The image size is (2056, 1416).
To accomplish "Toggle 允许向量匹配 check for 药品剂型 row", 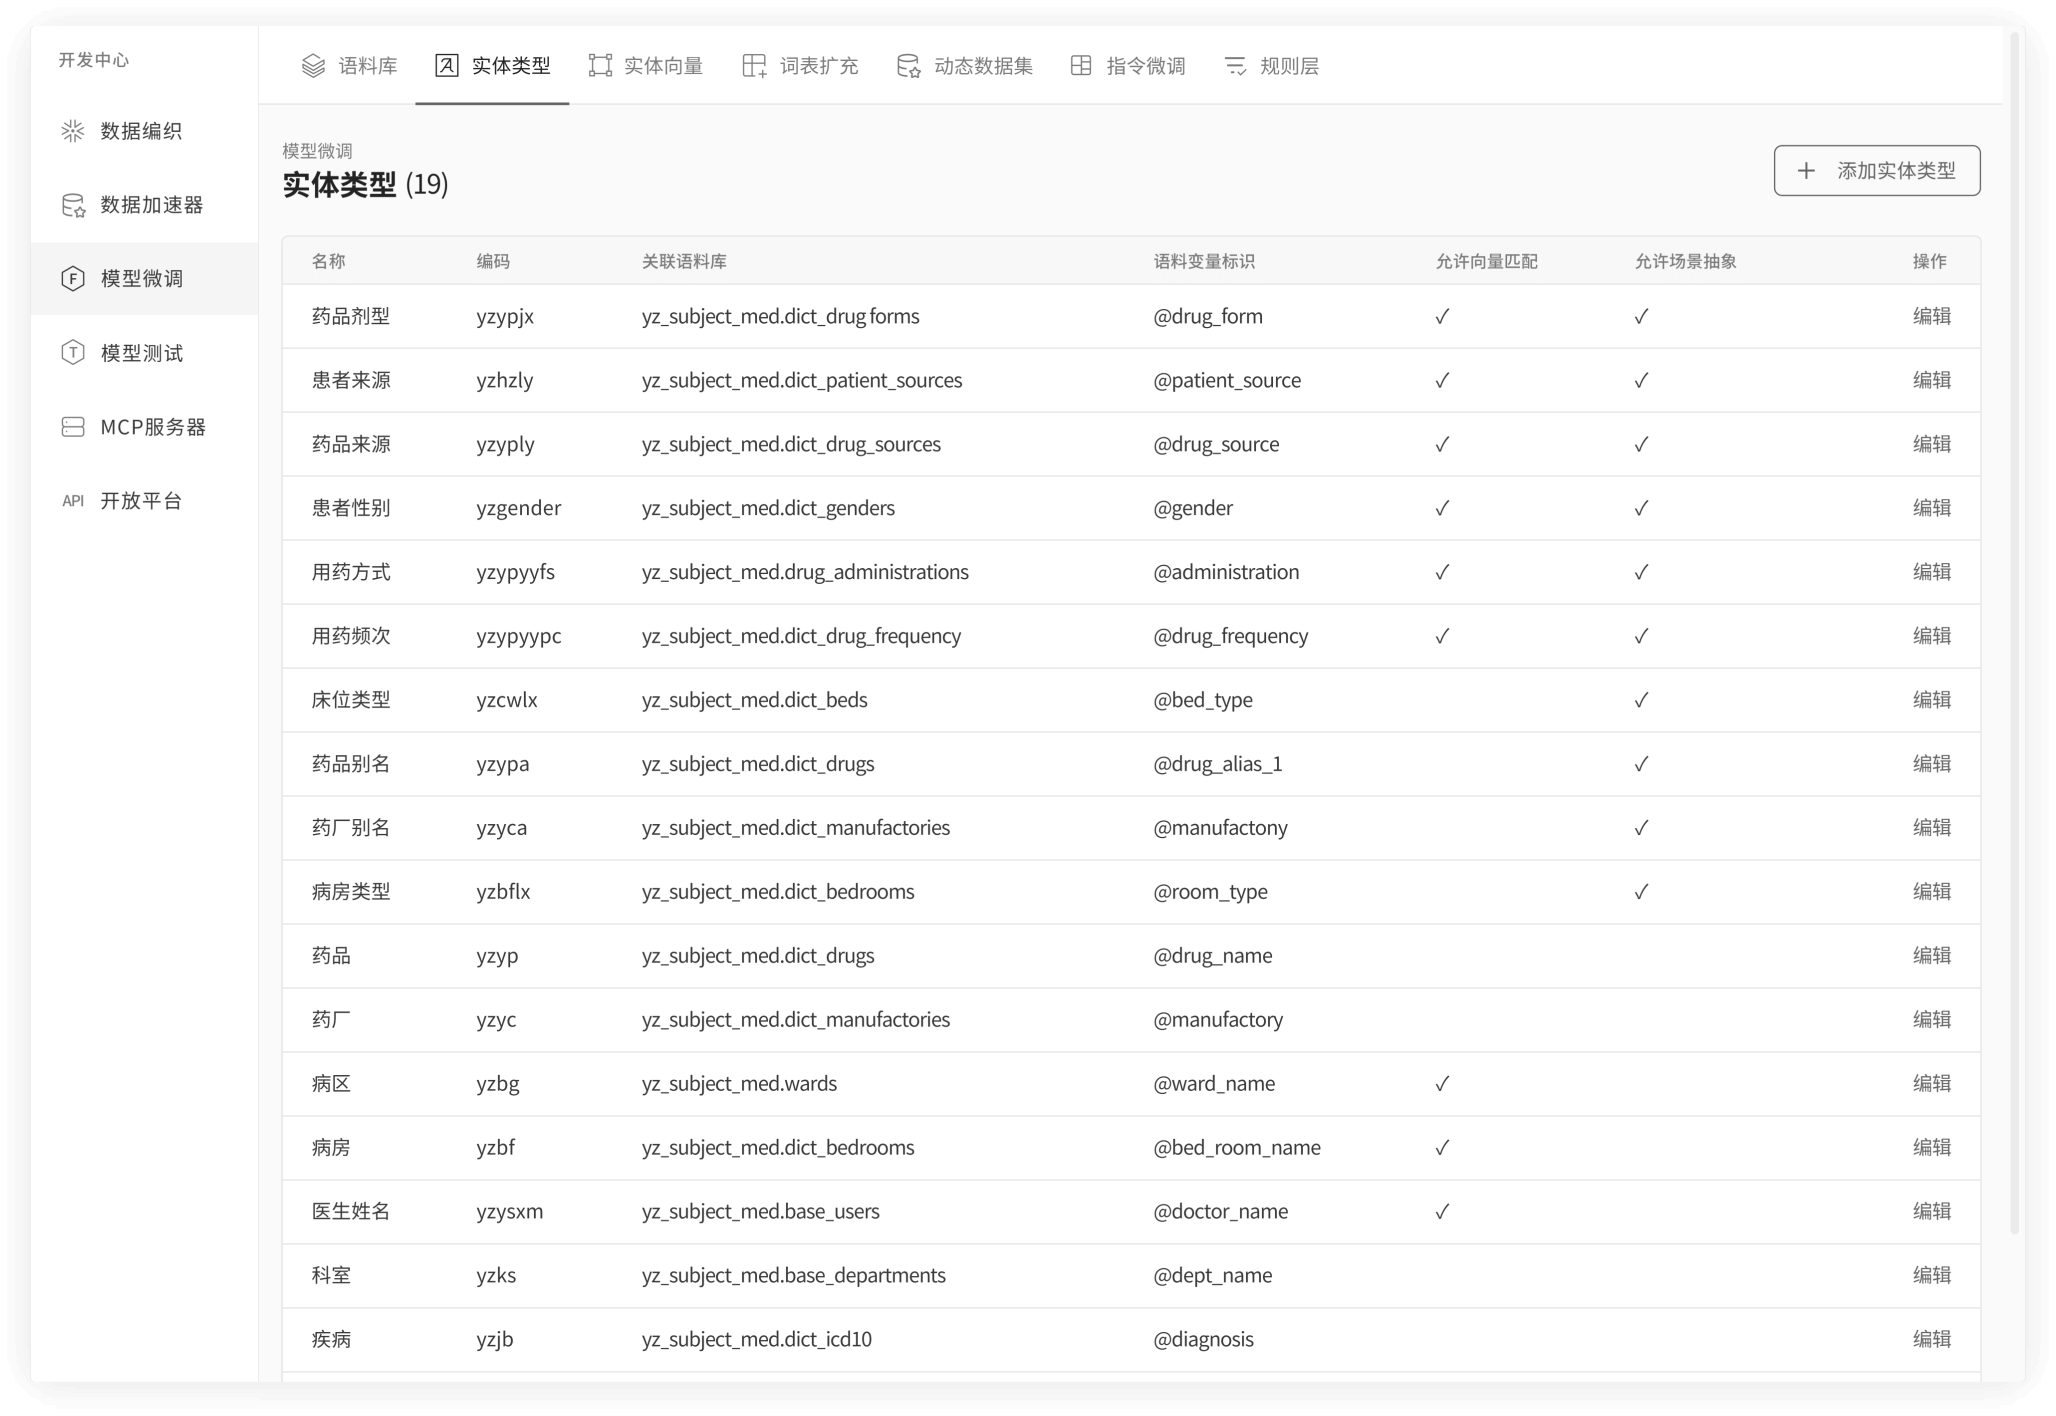I will [1442, 317].
